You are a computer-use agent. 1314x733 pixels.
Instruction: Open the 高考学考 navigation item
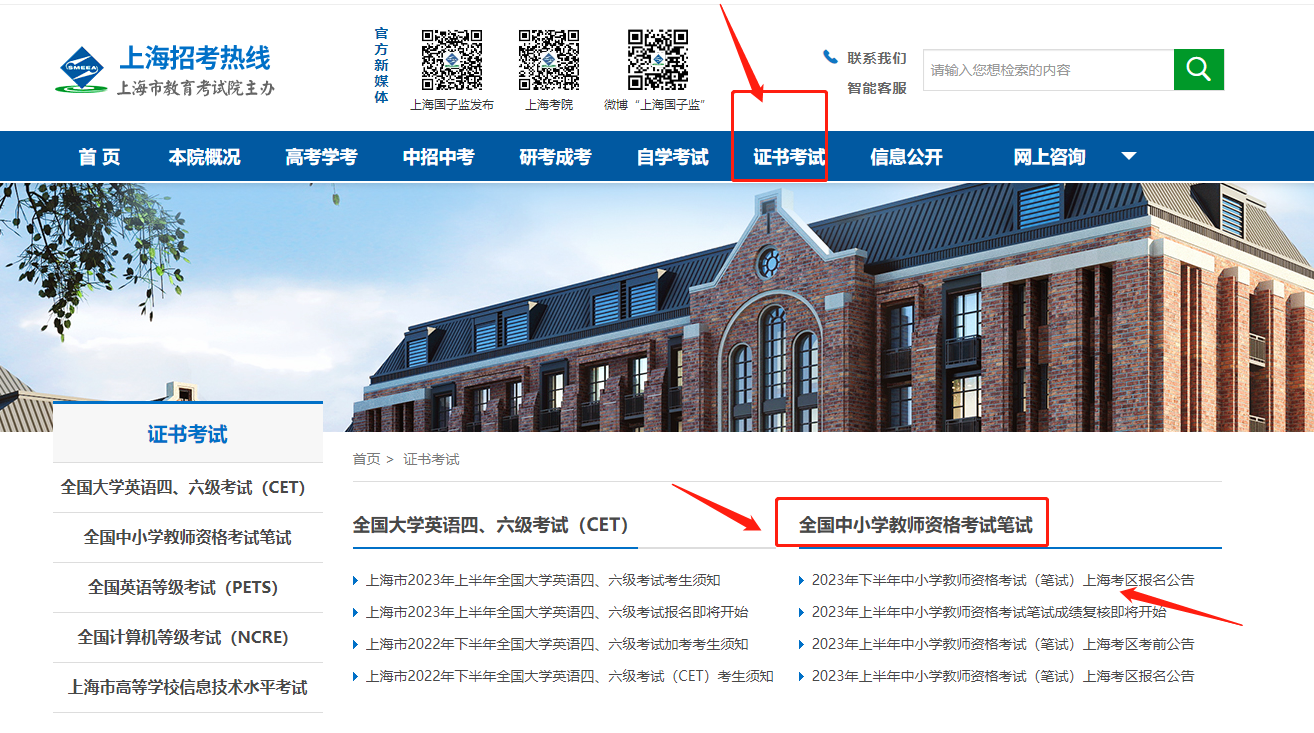pos(321,157)
